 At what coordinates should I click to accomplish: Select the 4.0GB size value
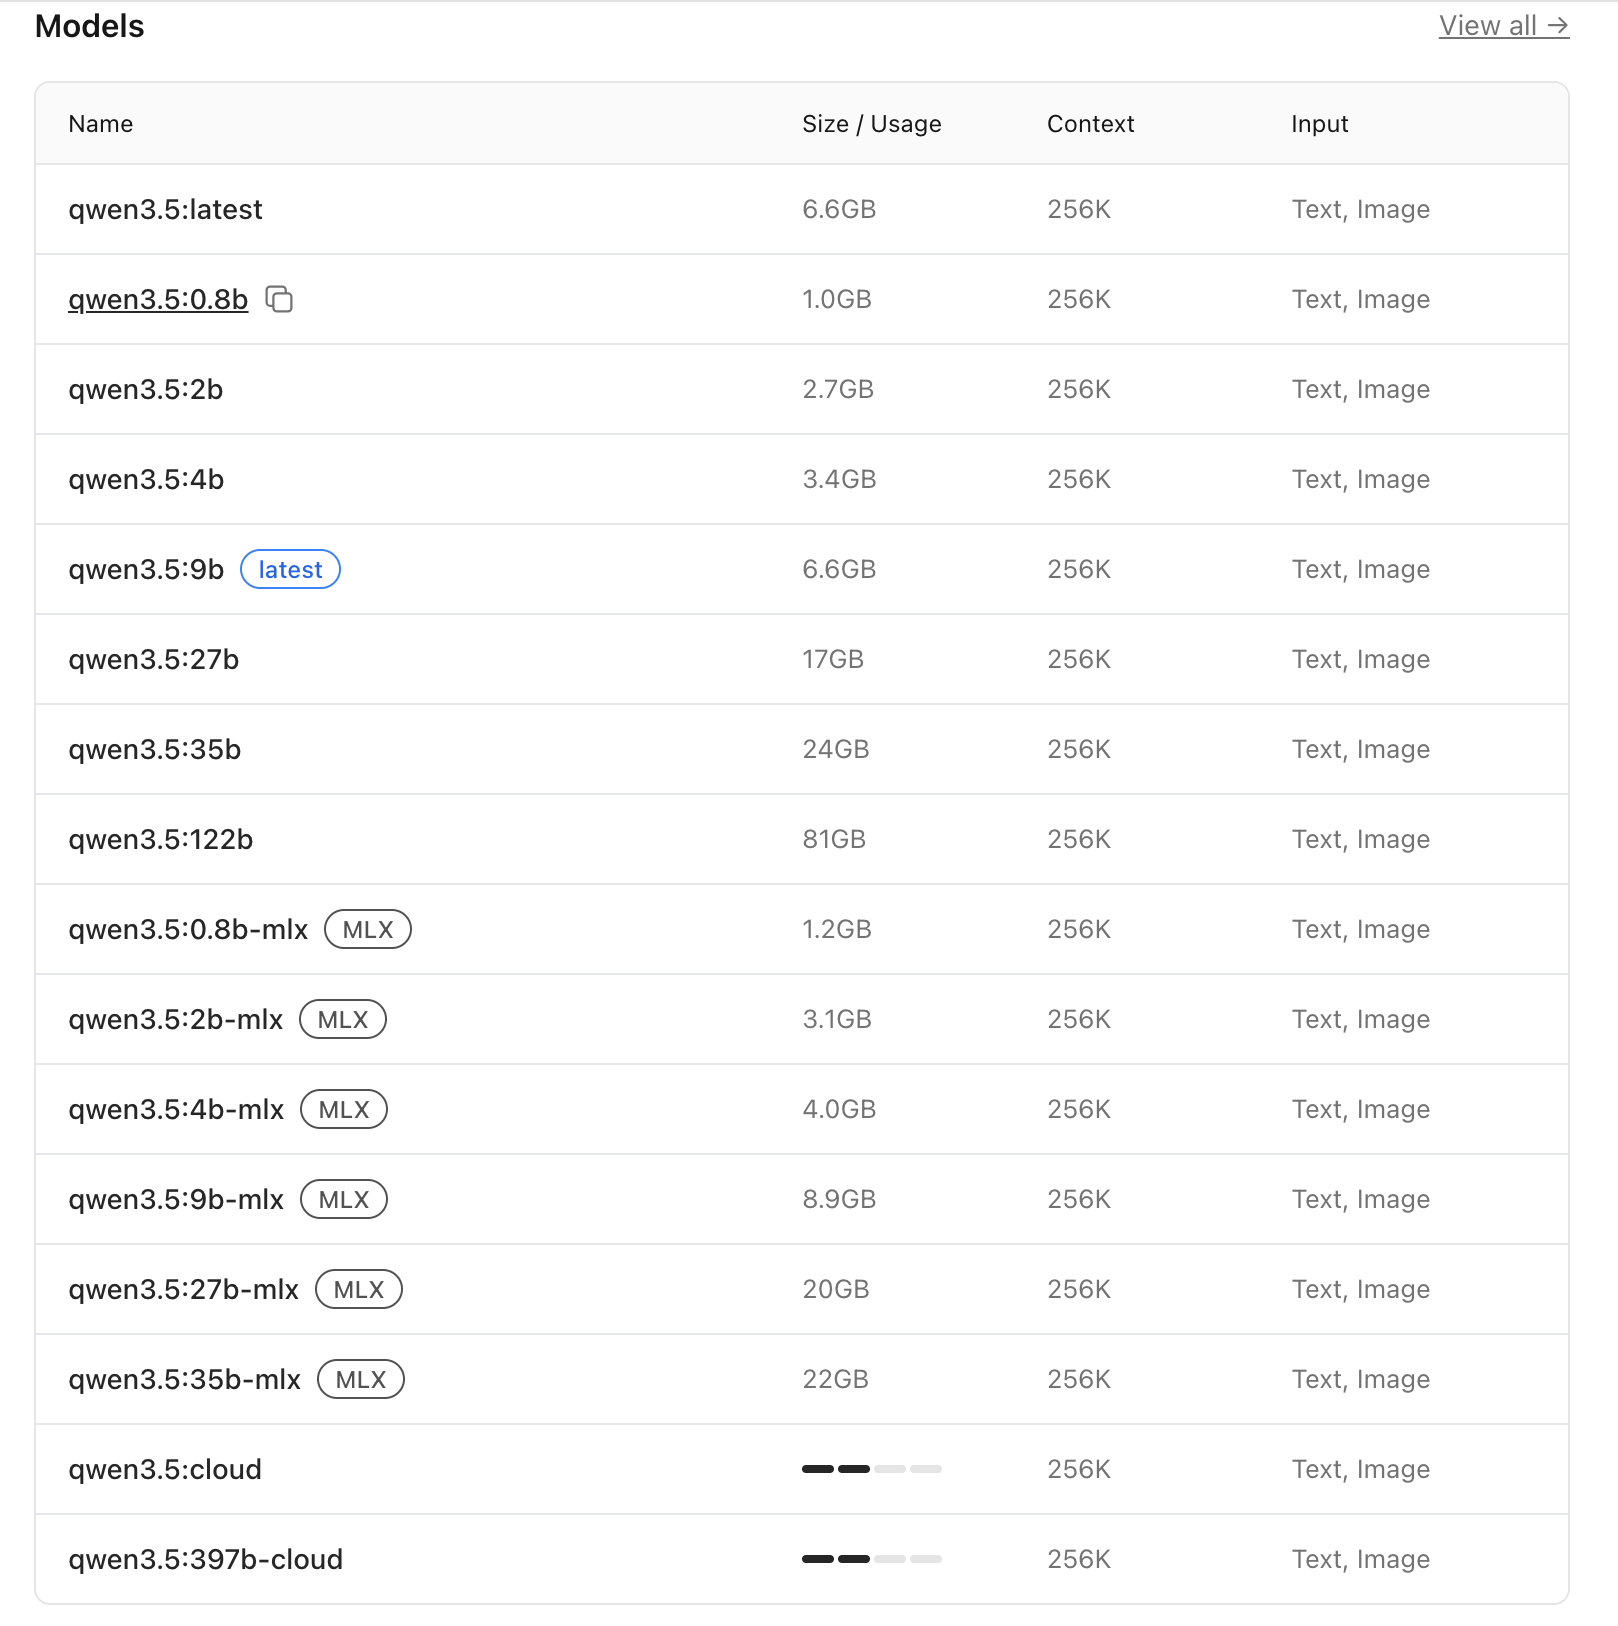[839, 1109]
